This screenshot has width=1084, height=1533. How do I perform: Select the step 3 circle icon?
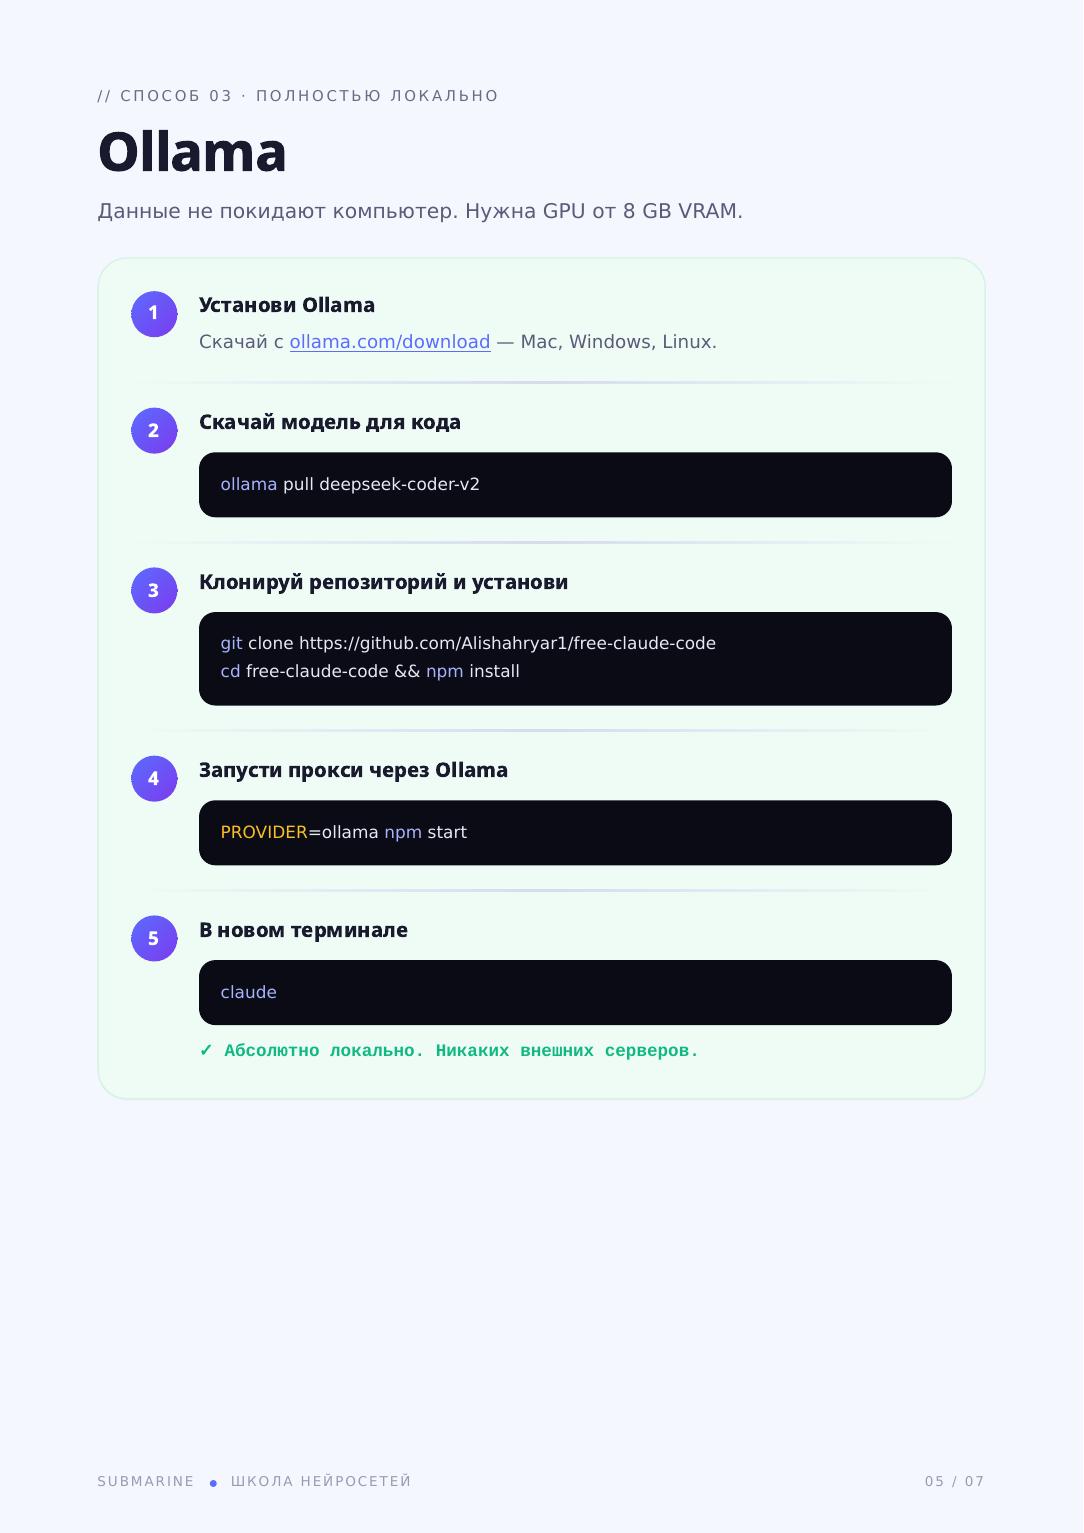pyautogui.click(x=154, y=591)
